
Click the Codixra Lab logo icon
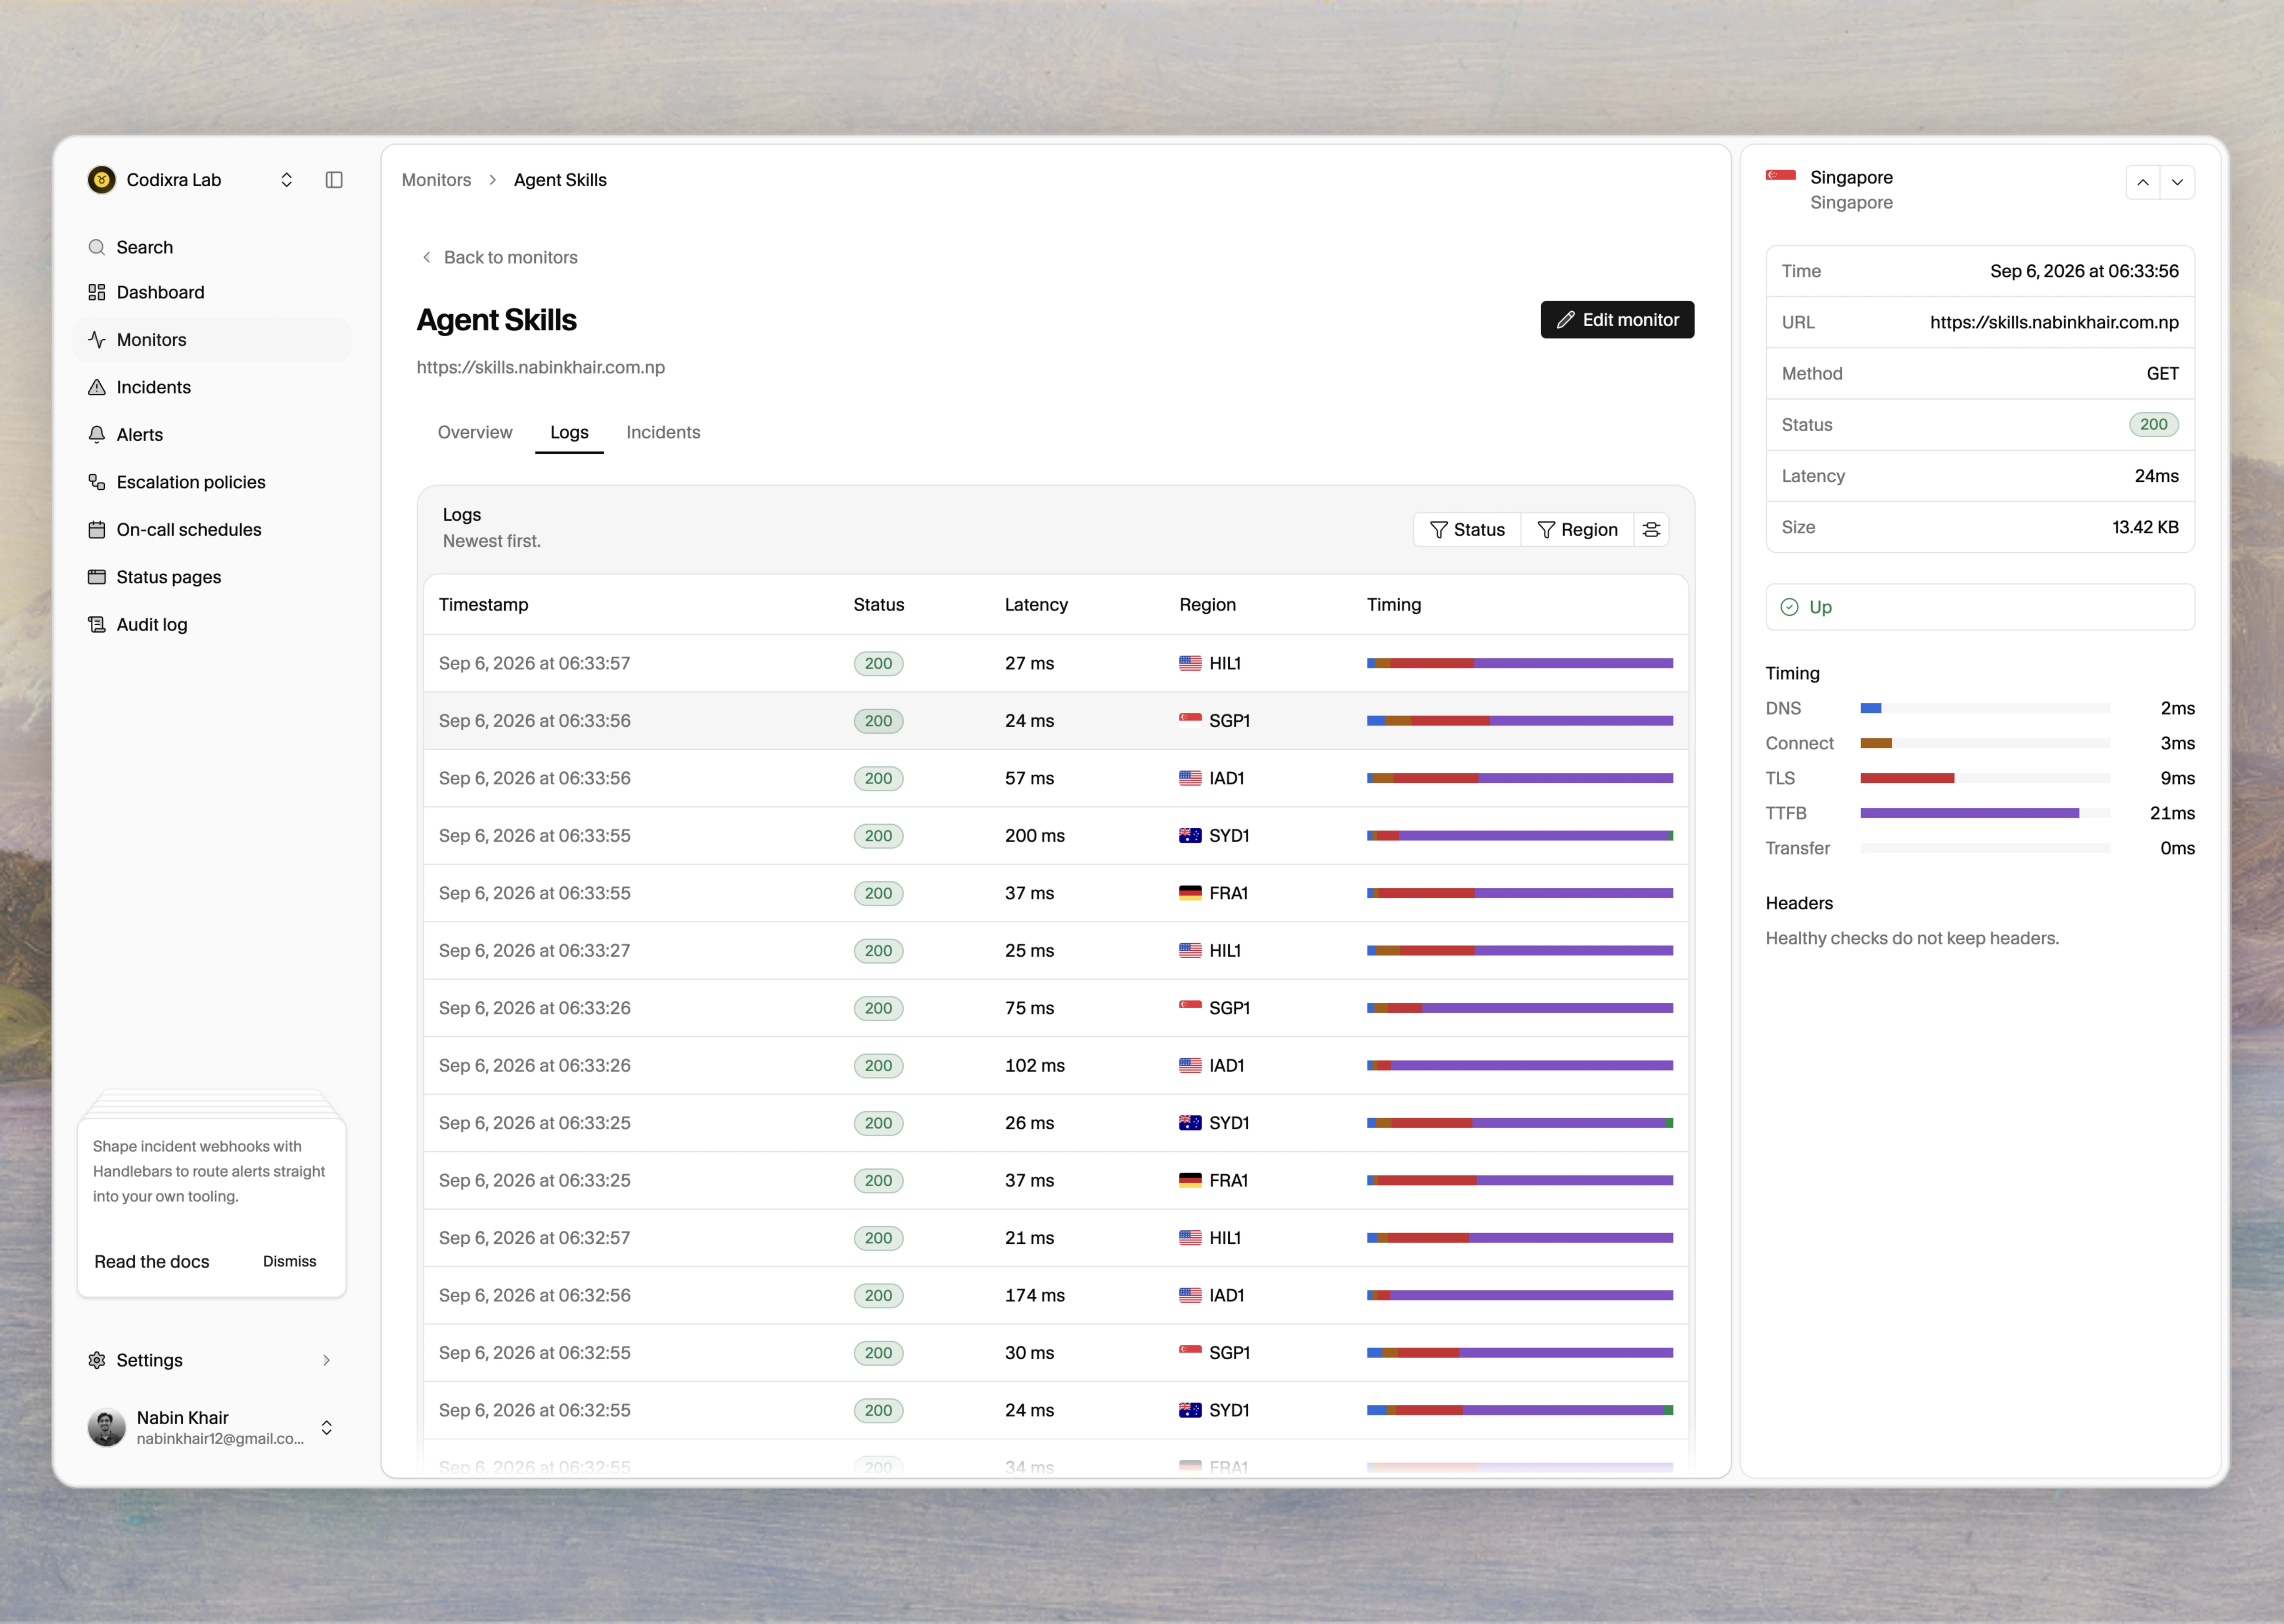click(101, 180)
